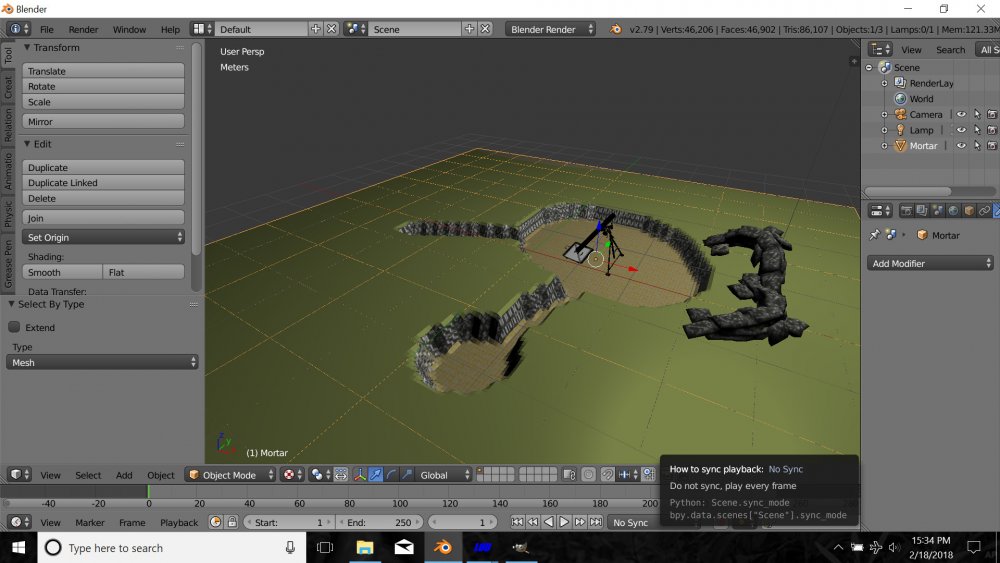The width and height of the screenshot is (1000, 563).
Task: Open the snap element type icon
Action: (628, 474)
